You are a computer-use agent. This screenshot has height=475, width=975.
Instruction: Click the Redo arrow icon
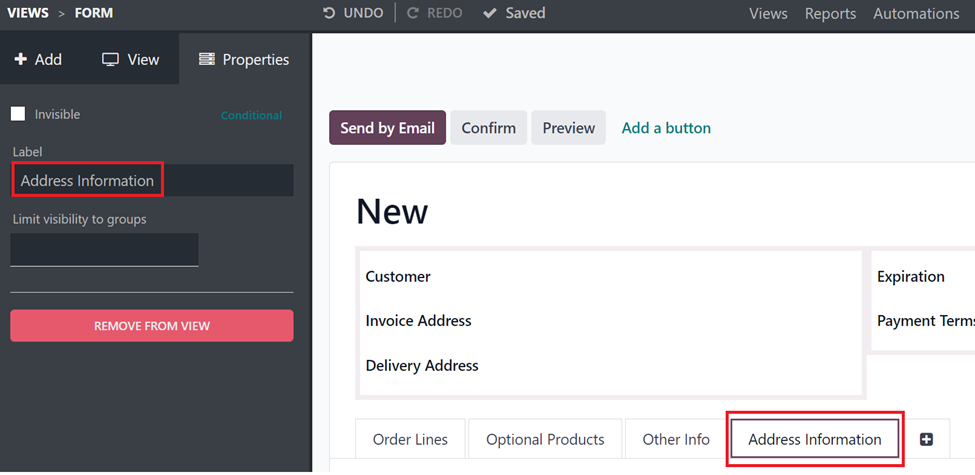[x=413, y=13]
